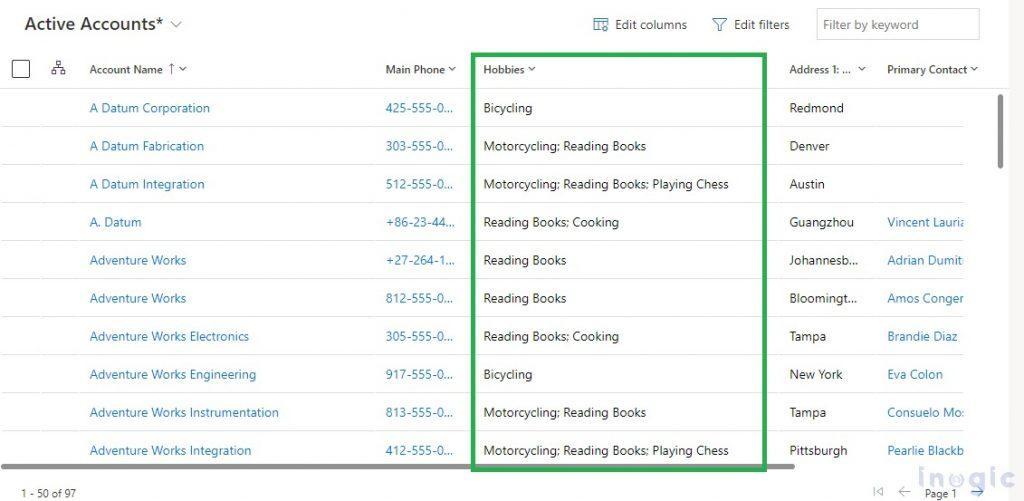The width and height of the screenshot is (1024, 501).
Task: Tick the select-all rows checkbox
Action: tap(21, 69)
